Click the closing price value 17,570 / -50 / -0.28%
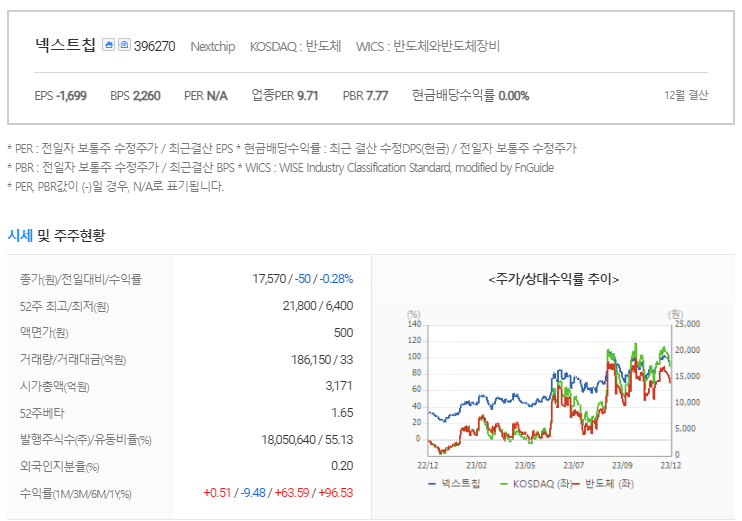Viewport: 742px width, 521px height. pos(302,279)
